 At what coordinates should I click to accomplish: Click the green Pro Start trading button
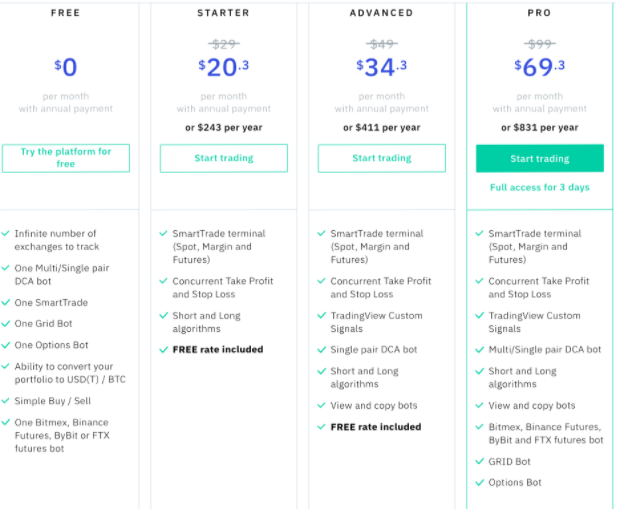point(539,158)
